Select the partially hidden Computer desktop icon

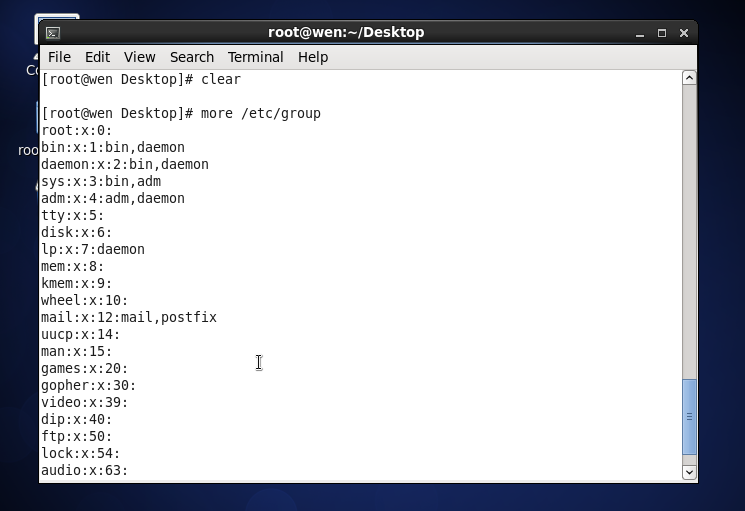32,70
